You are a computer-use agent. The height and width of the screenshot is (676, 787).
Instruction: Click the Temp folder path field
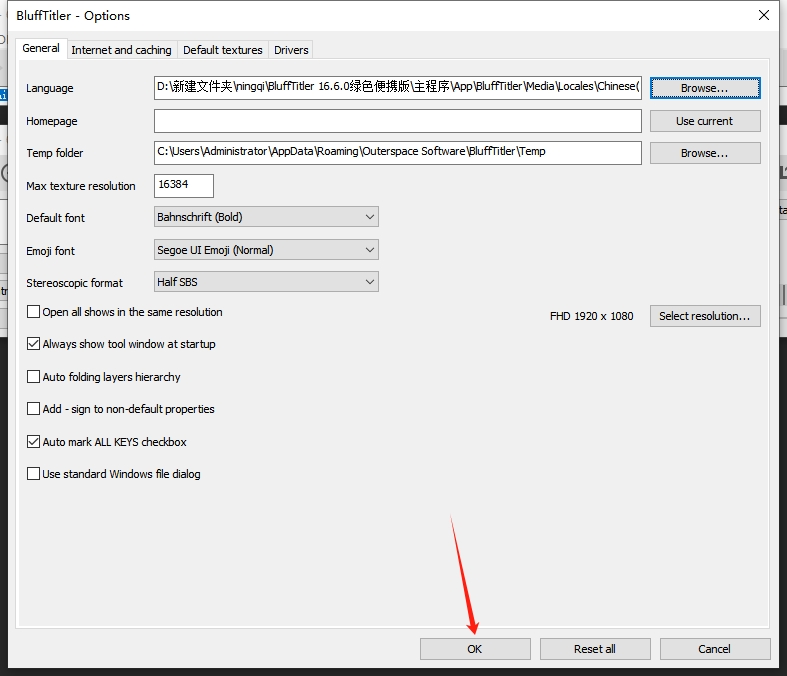coord(398,153)
